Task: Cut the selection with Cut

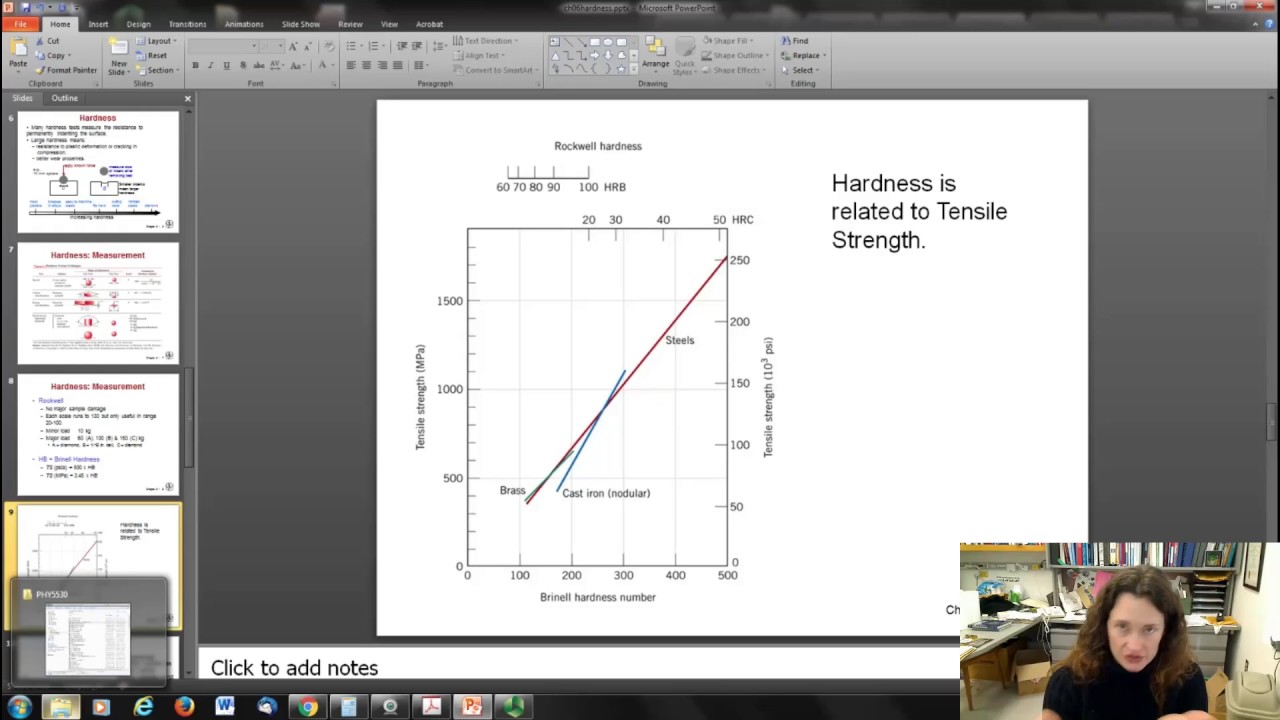Action: pyautogui.click(x=47, y=41)
